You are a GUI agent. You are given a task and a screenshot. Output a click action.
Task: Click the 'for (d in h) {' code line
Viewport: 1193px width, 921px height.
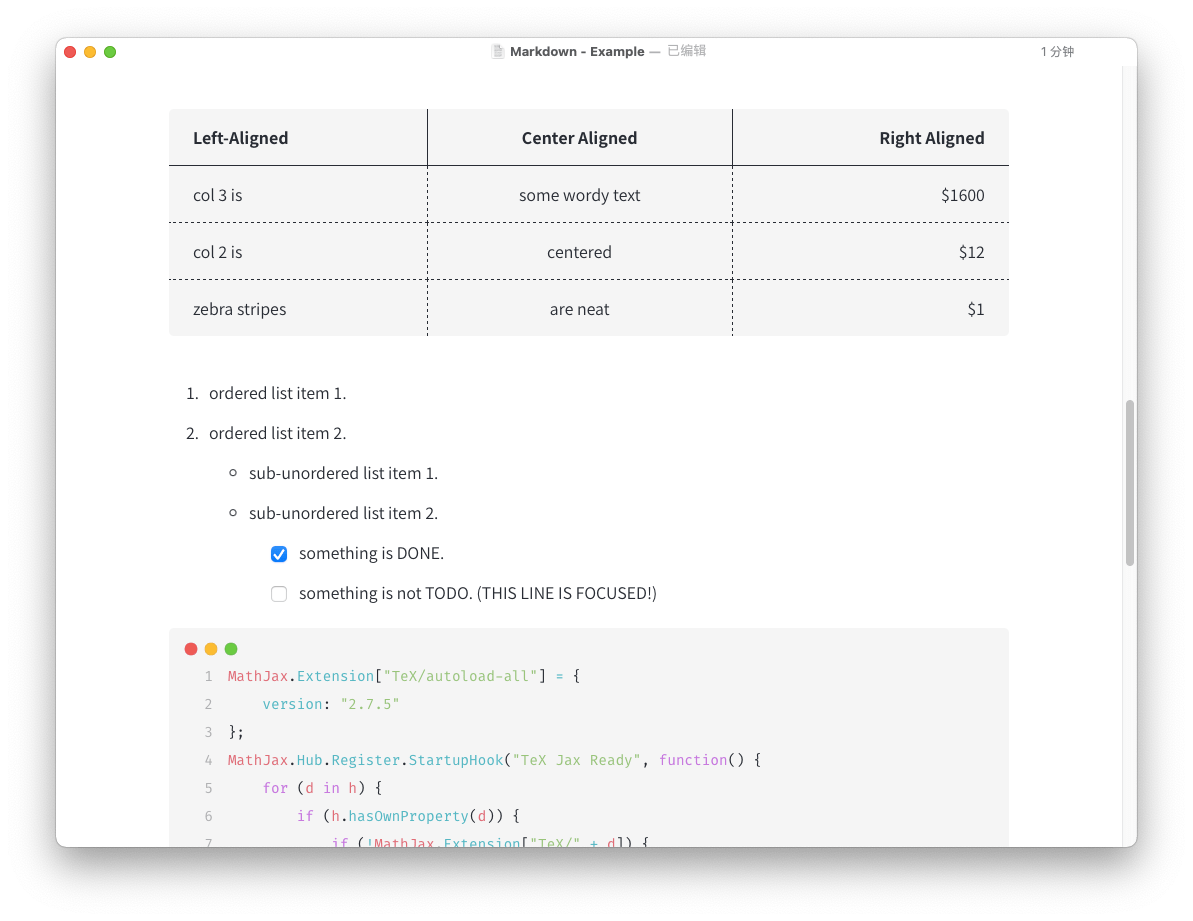[322, 788]
